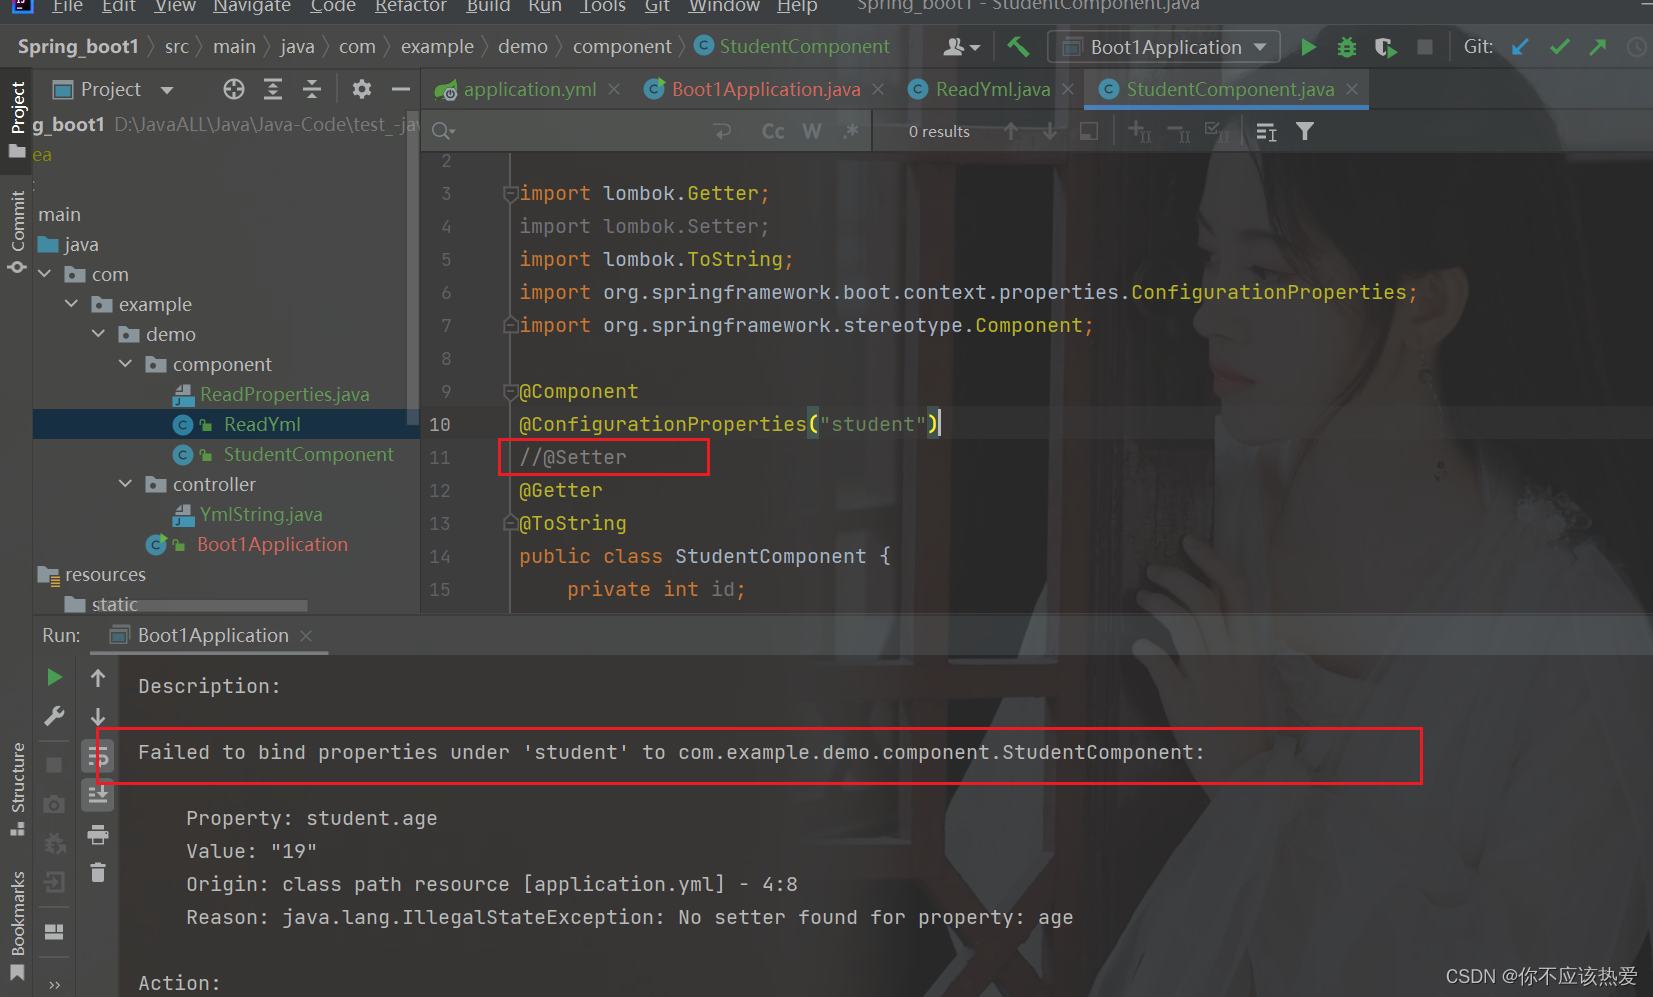The image size is (1653, 997).
Task: Commit changes with the green checkmark icon
Action: click(x=1559, y=46)
